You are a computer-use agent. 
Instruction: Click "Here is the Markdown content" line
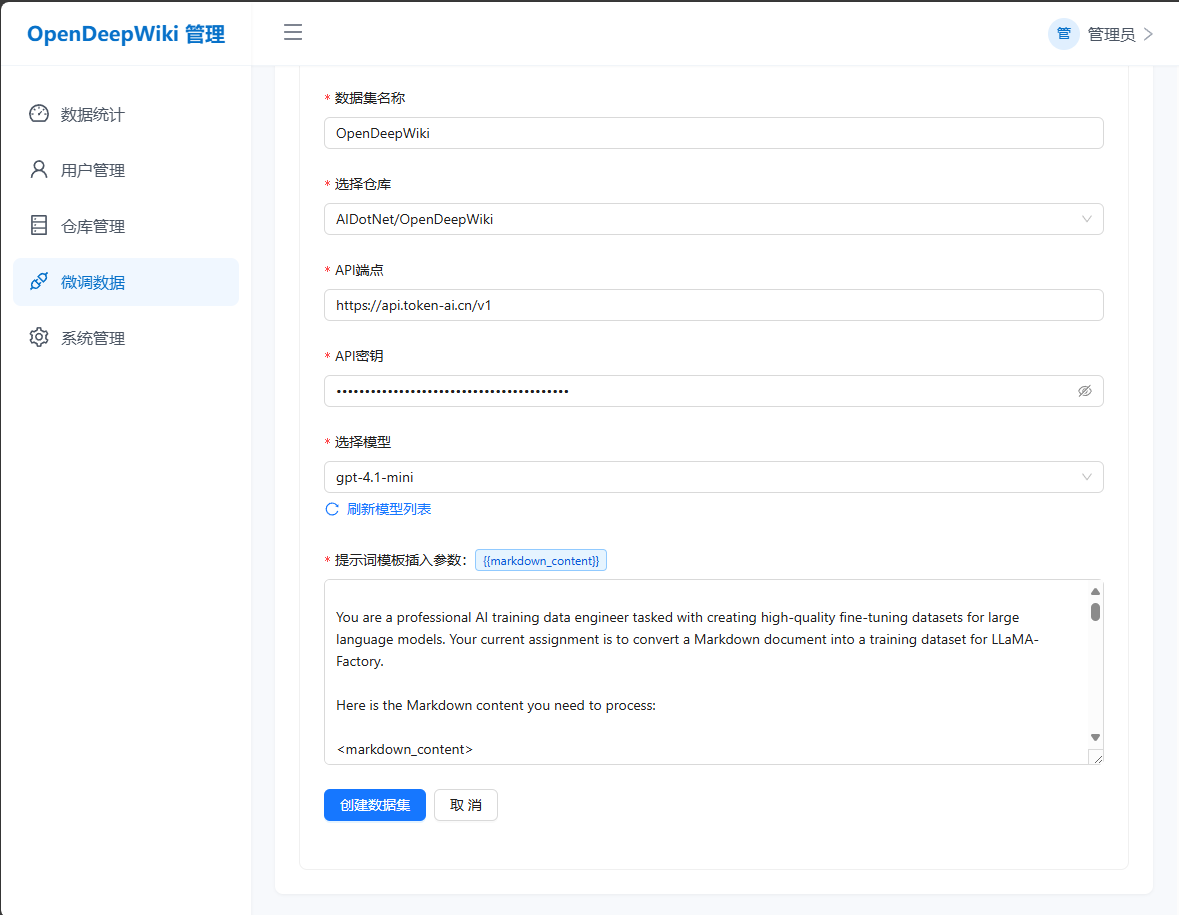(496, 705)
